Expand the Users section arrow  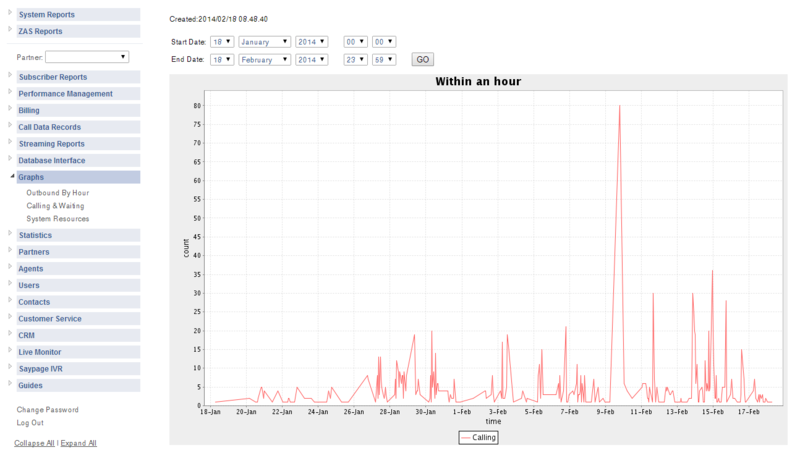(10, 283)
